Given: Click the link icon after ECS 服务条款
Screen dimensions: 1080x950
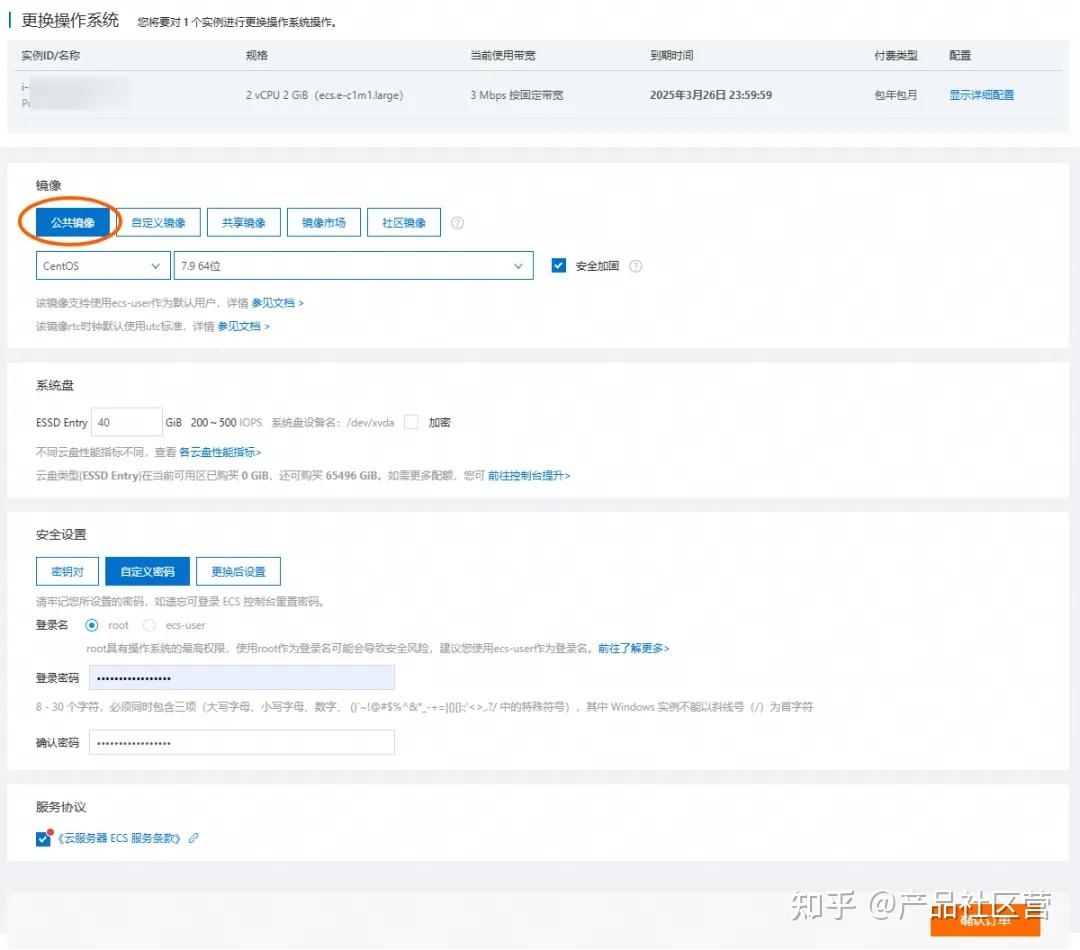Looking at the screenshot, I should pos(193,838).
